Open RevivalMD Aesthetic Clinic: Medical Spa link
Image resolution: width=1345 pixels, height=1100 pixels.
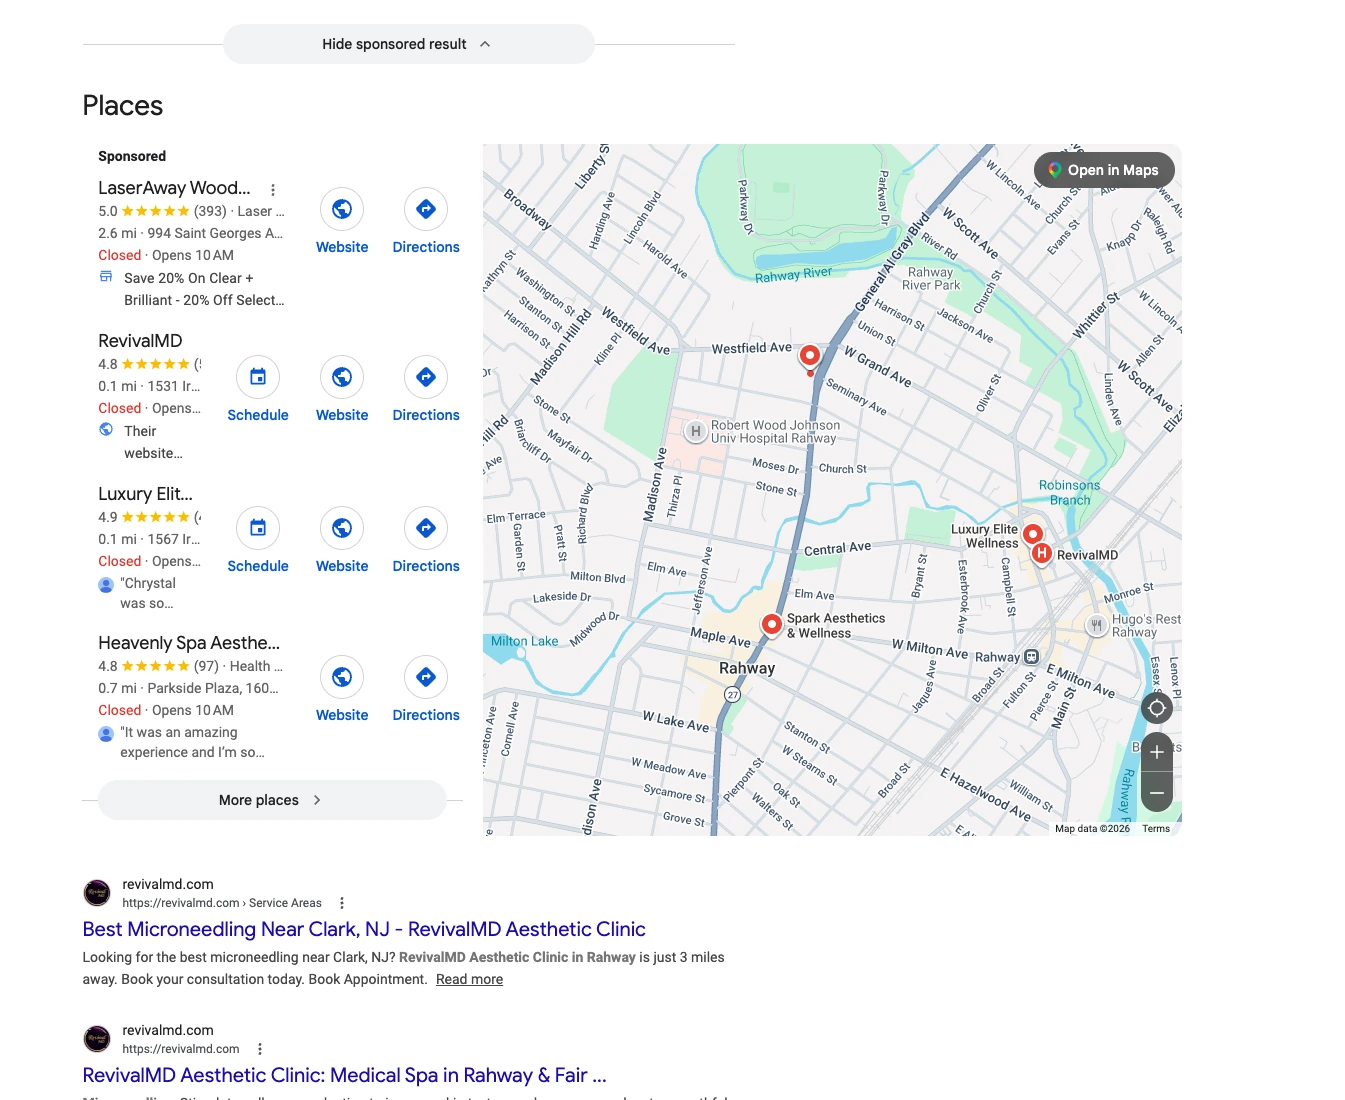[x=344, y=1075]
